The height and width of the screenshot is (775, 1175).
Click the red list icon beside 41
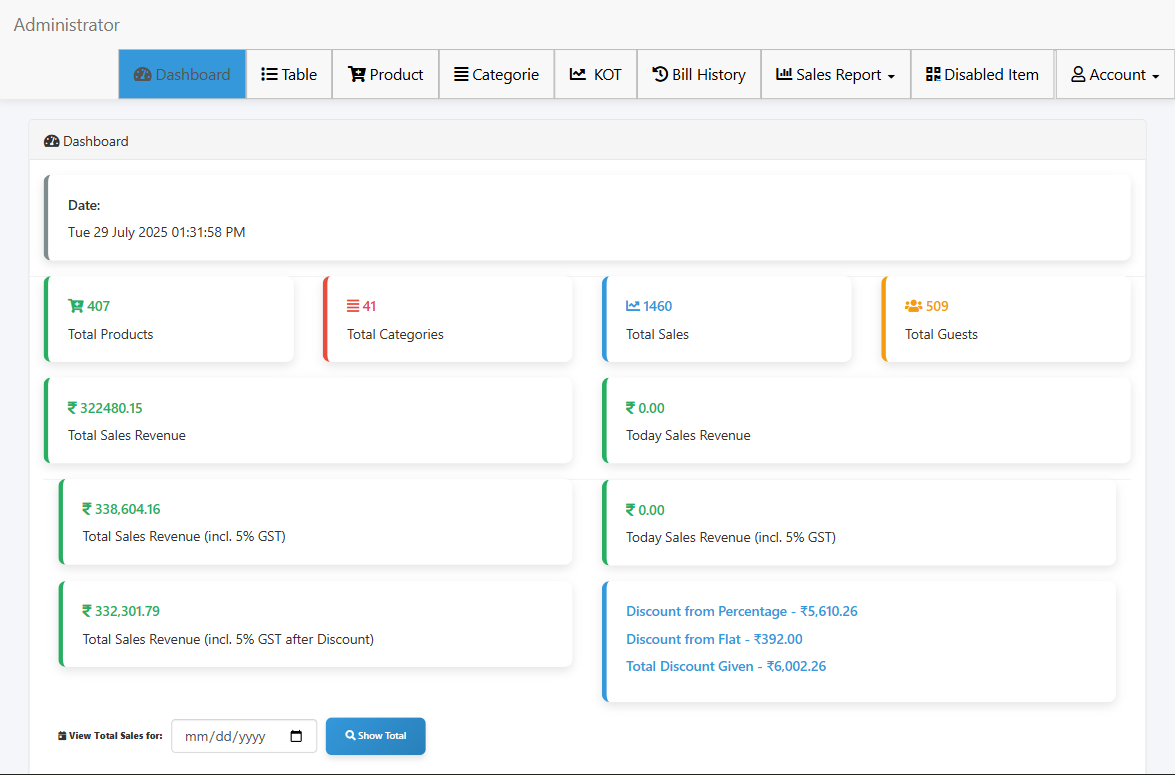coord(353,306)
